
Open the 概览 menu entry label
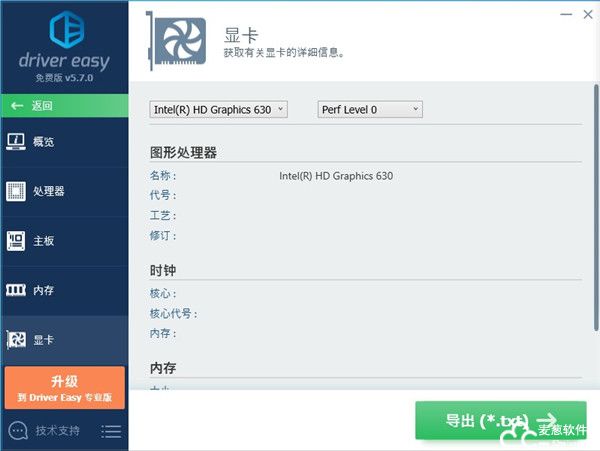44,142
